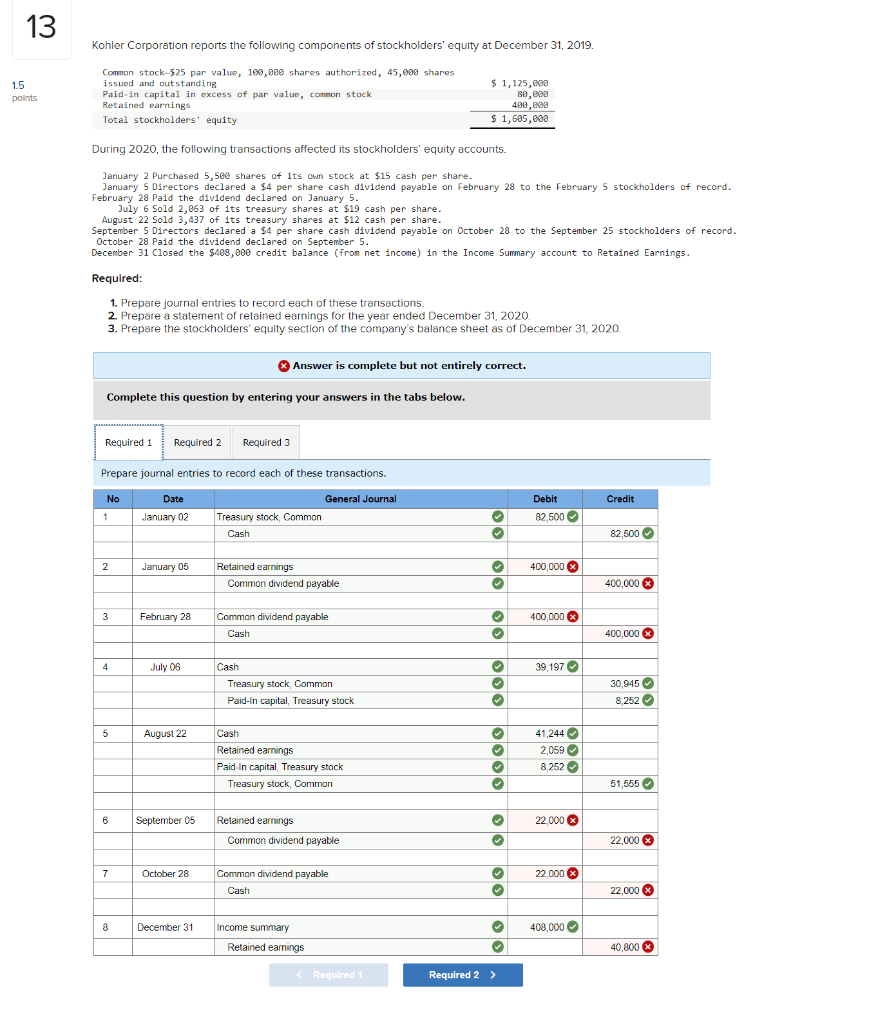Click the General Journal column header
The width and height of the screenshot is (878, 1024).
(361, 499)
